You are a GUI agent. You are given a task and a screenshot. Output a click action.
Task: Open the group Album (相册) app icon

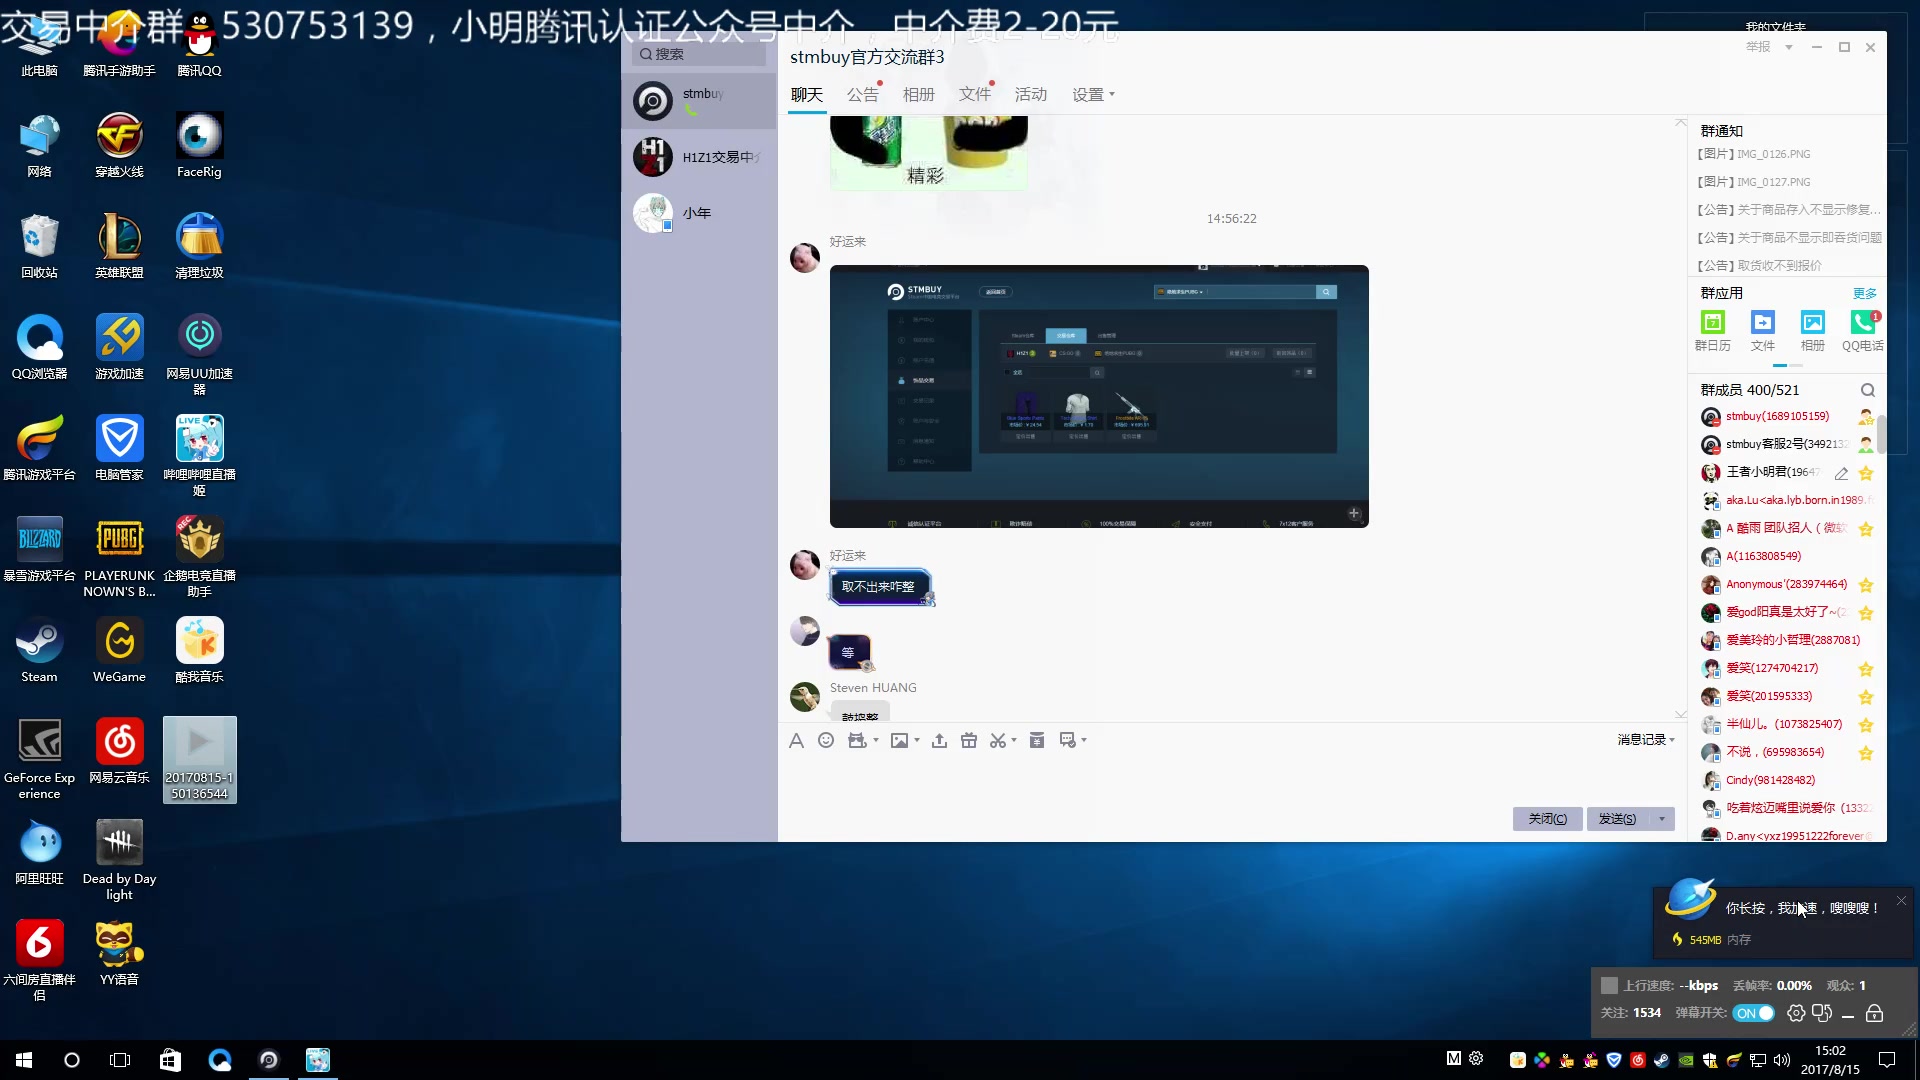point(1813,330)
